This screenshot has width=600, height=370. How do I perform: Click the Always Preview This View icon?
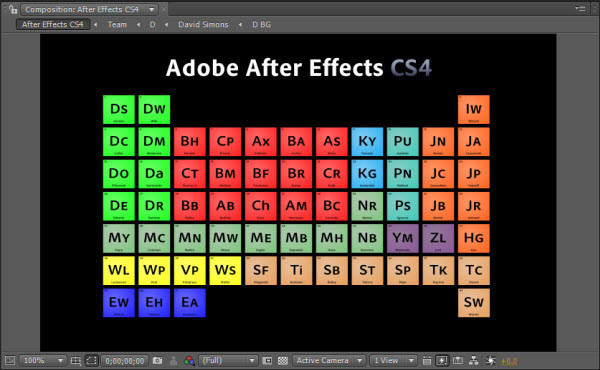pyautogui.click(x=10, y=360)
